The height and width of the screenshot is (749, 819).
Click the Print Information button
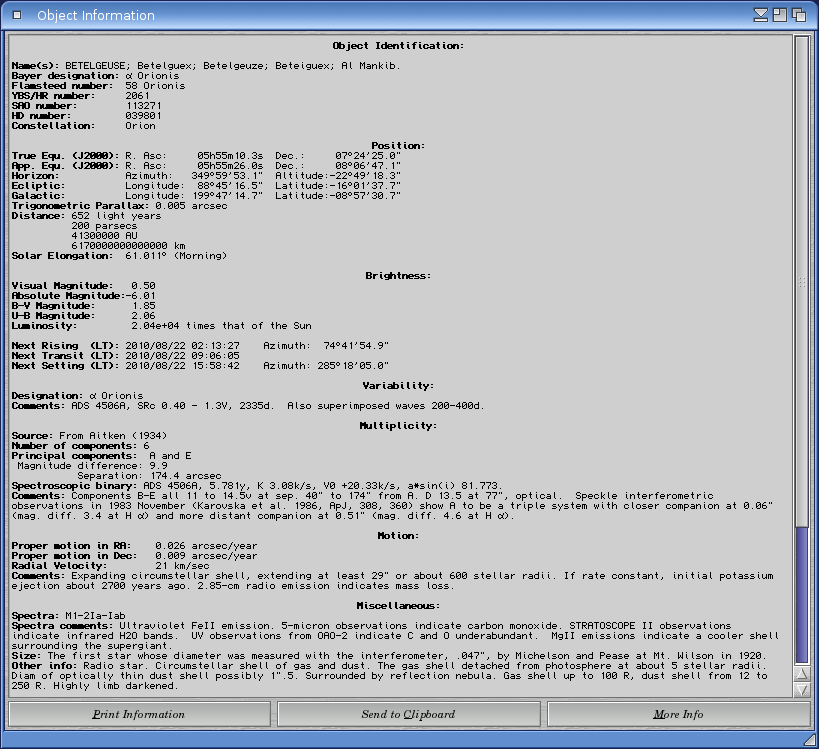139,714
